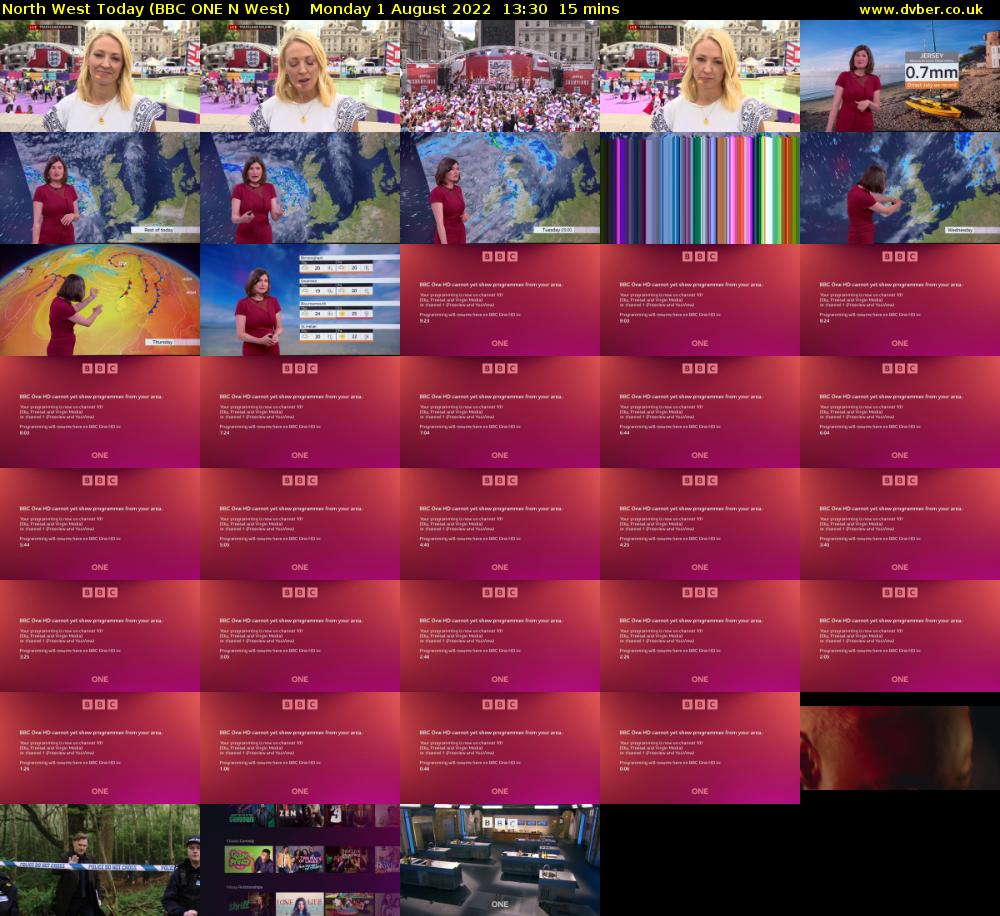Open the BBC One HD placeholder showing 7:24
Viewport: 1000px width, 916px height.
tap(300, 412)
